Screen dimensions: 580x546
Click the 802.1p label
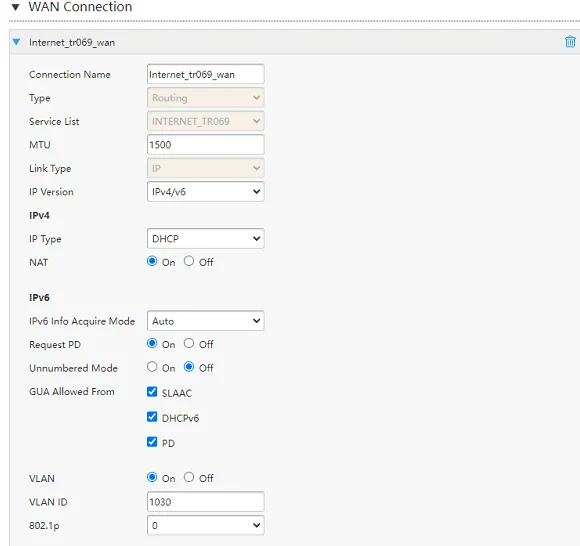44,526
